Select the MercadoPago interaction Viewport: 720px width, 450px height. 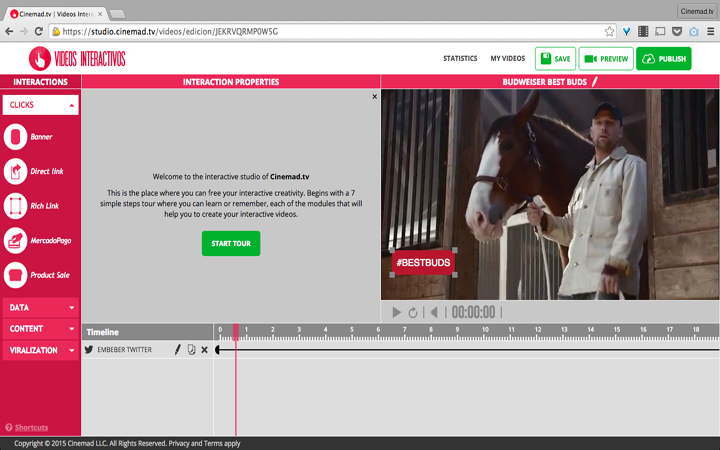coord(15,240)
